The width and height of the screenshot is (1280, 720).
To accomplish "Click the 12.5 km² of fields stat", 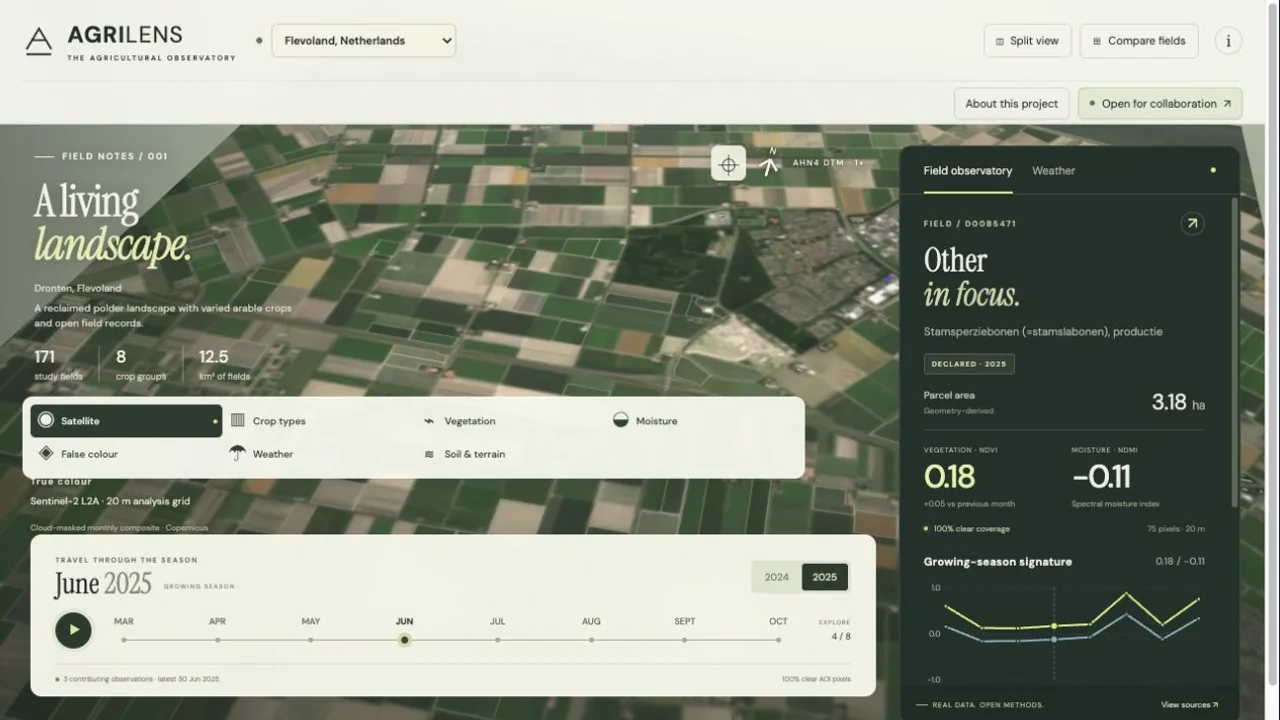I will [x=224, y=365].
